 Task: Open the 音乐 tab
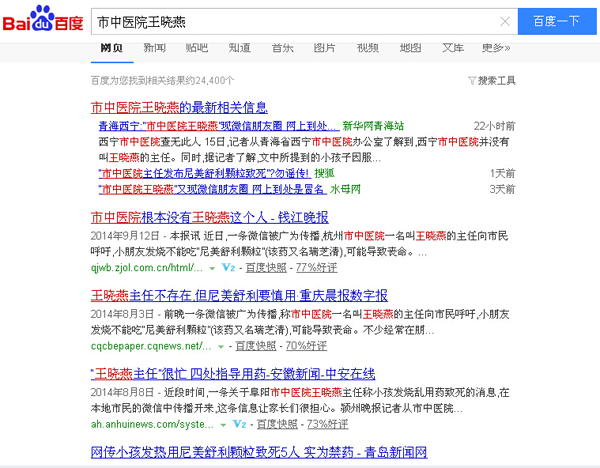pos(282,48)
